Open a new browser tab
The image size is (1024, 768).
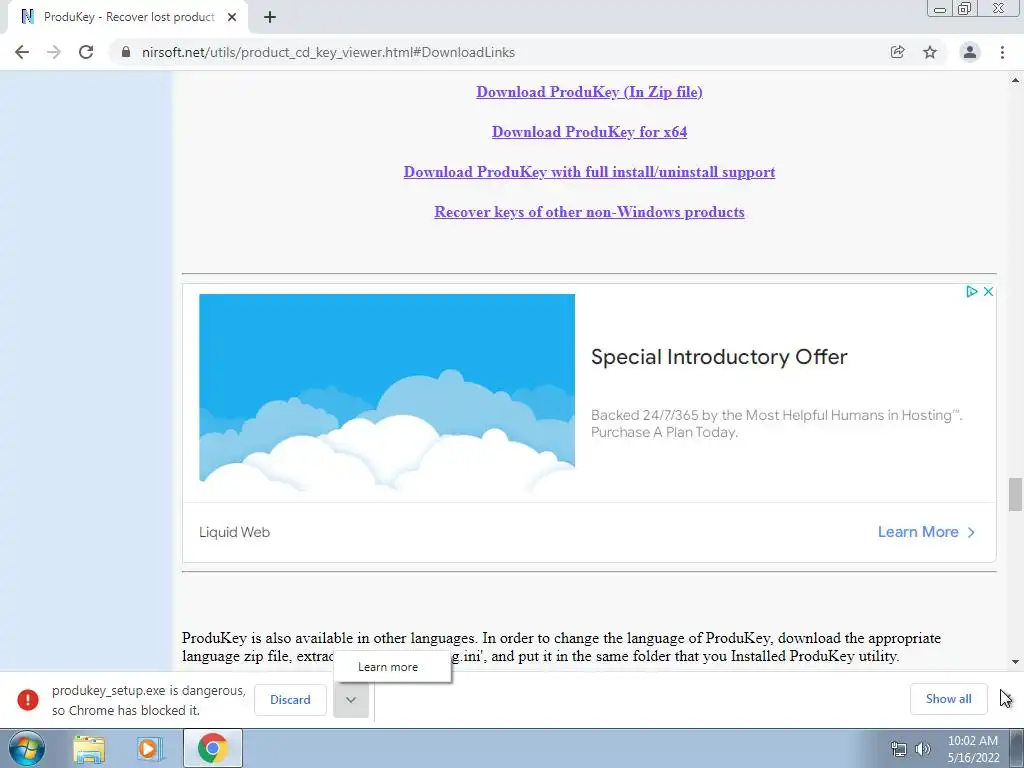click(x=270, y=17)
